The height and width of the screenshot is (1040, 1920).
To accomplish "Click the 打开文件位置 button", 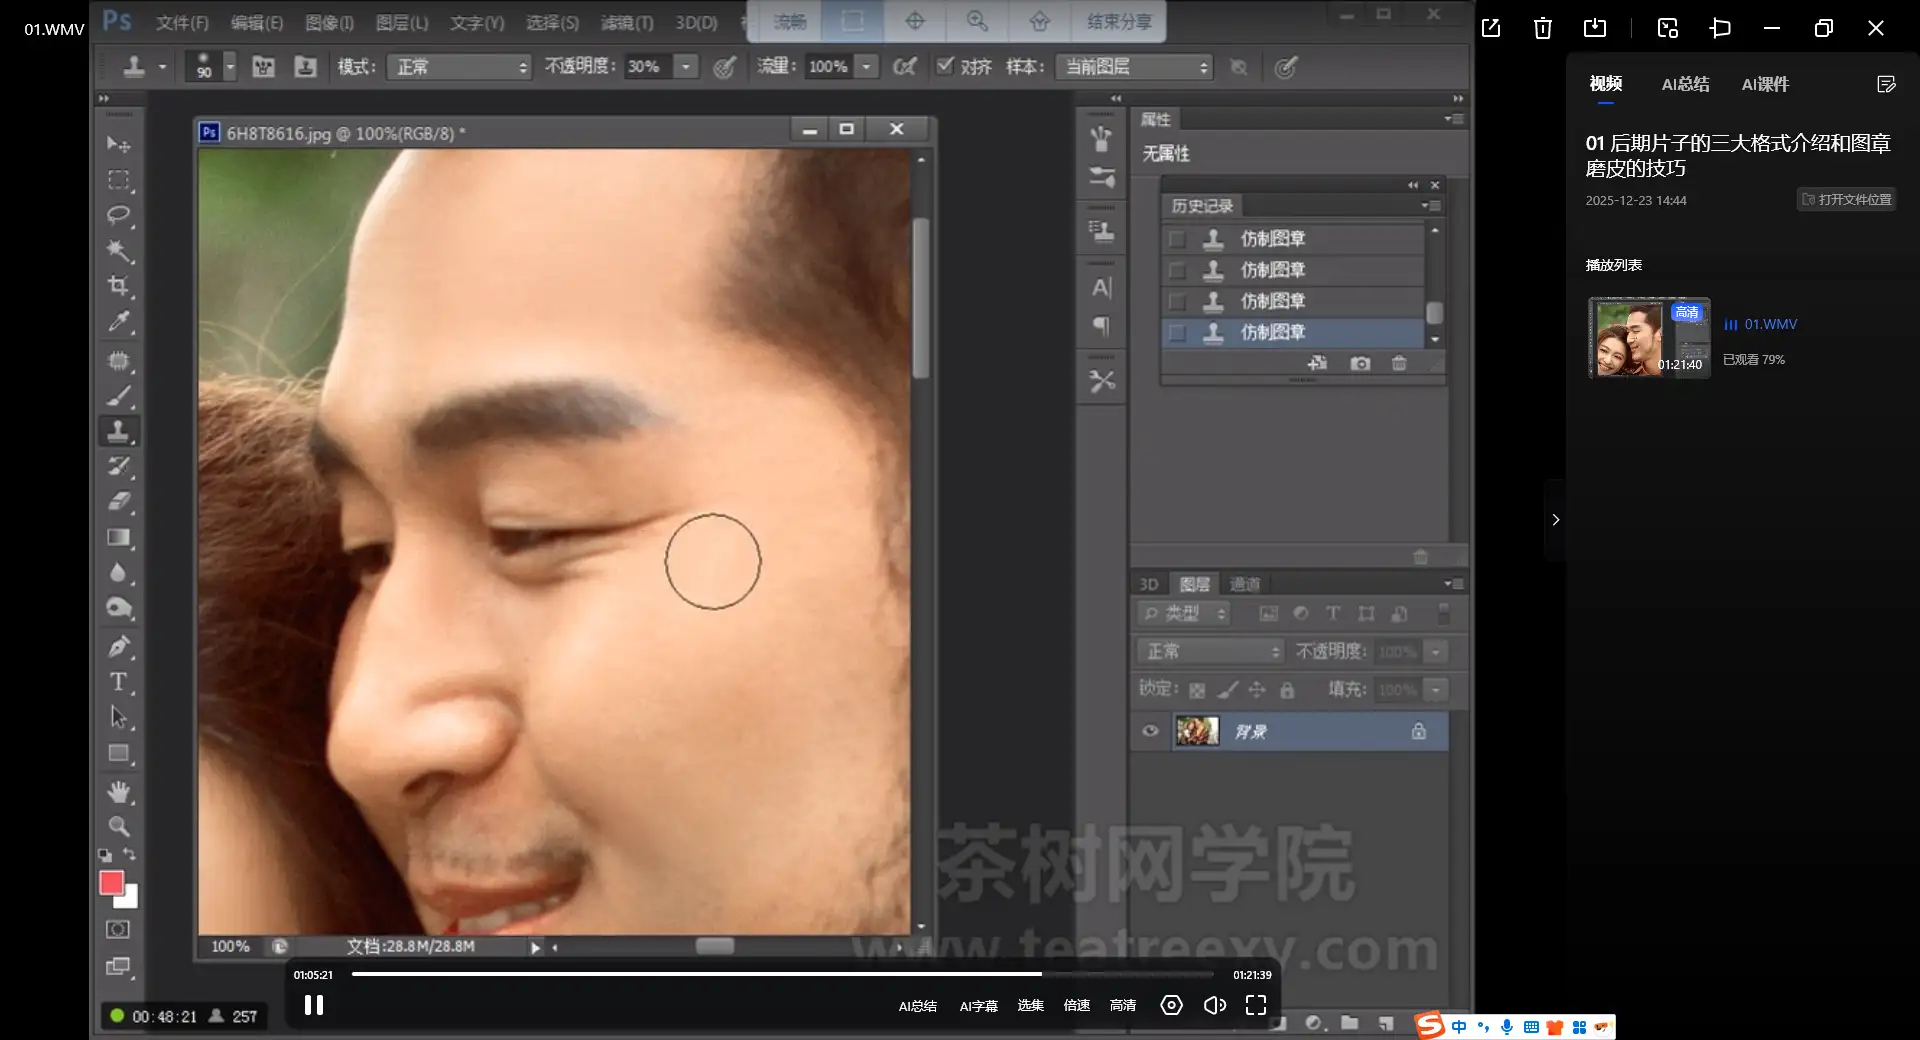I will (x=1846, y=200).
